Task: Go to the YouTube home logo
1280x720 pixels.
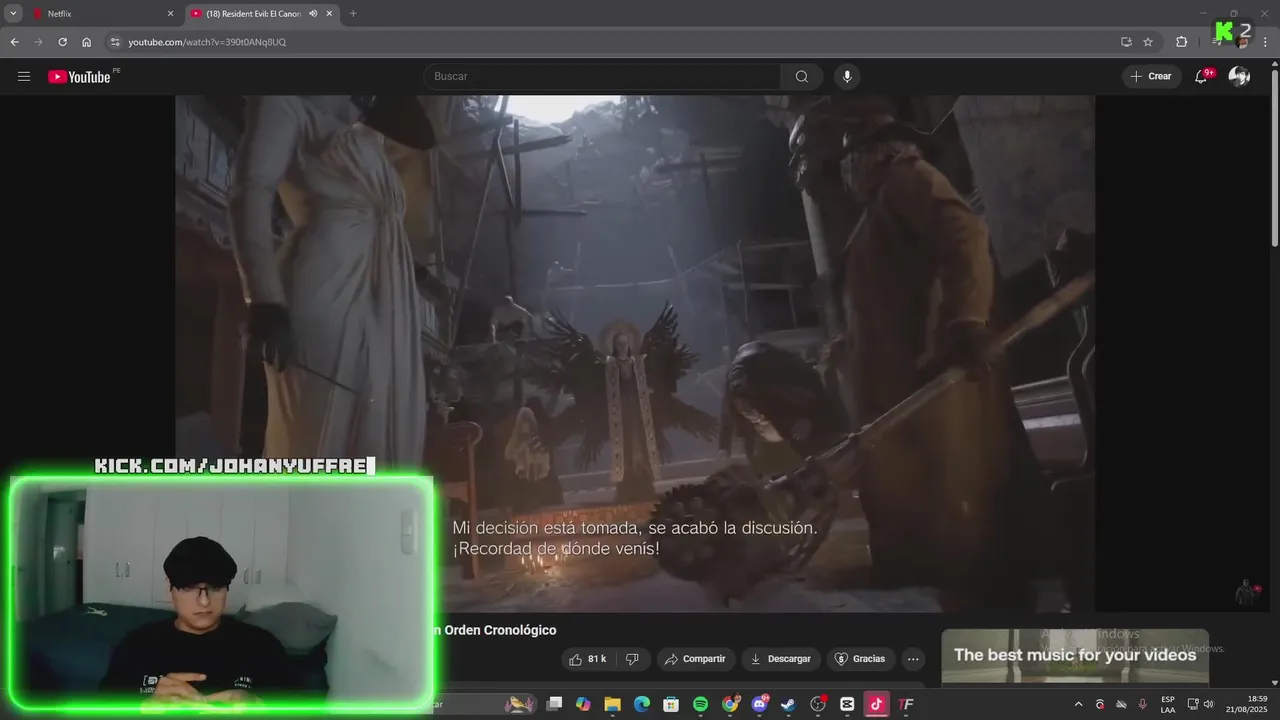Action: click(x=79, y=77)
